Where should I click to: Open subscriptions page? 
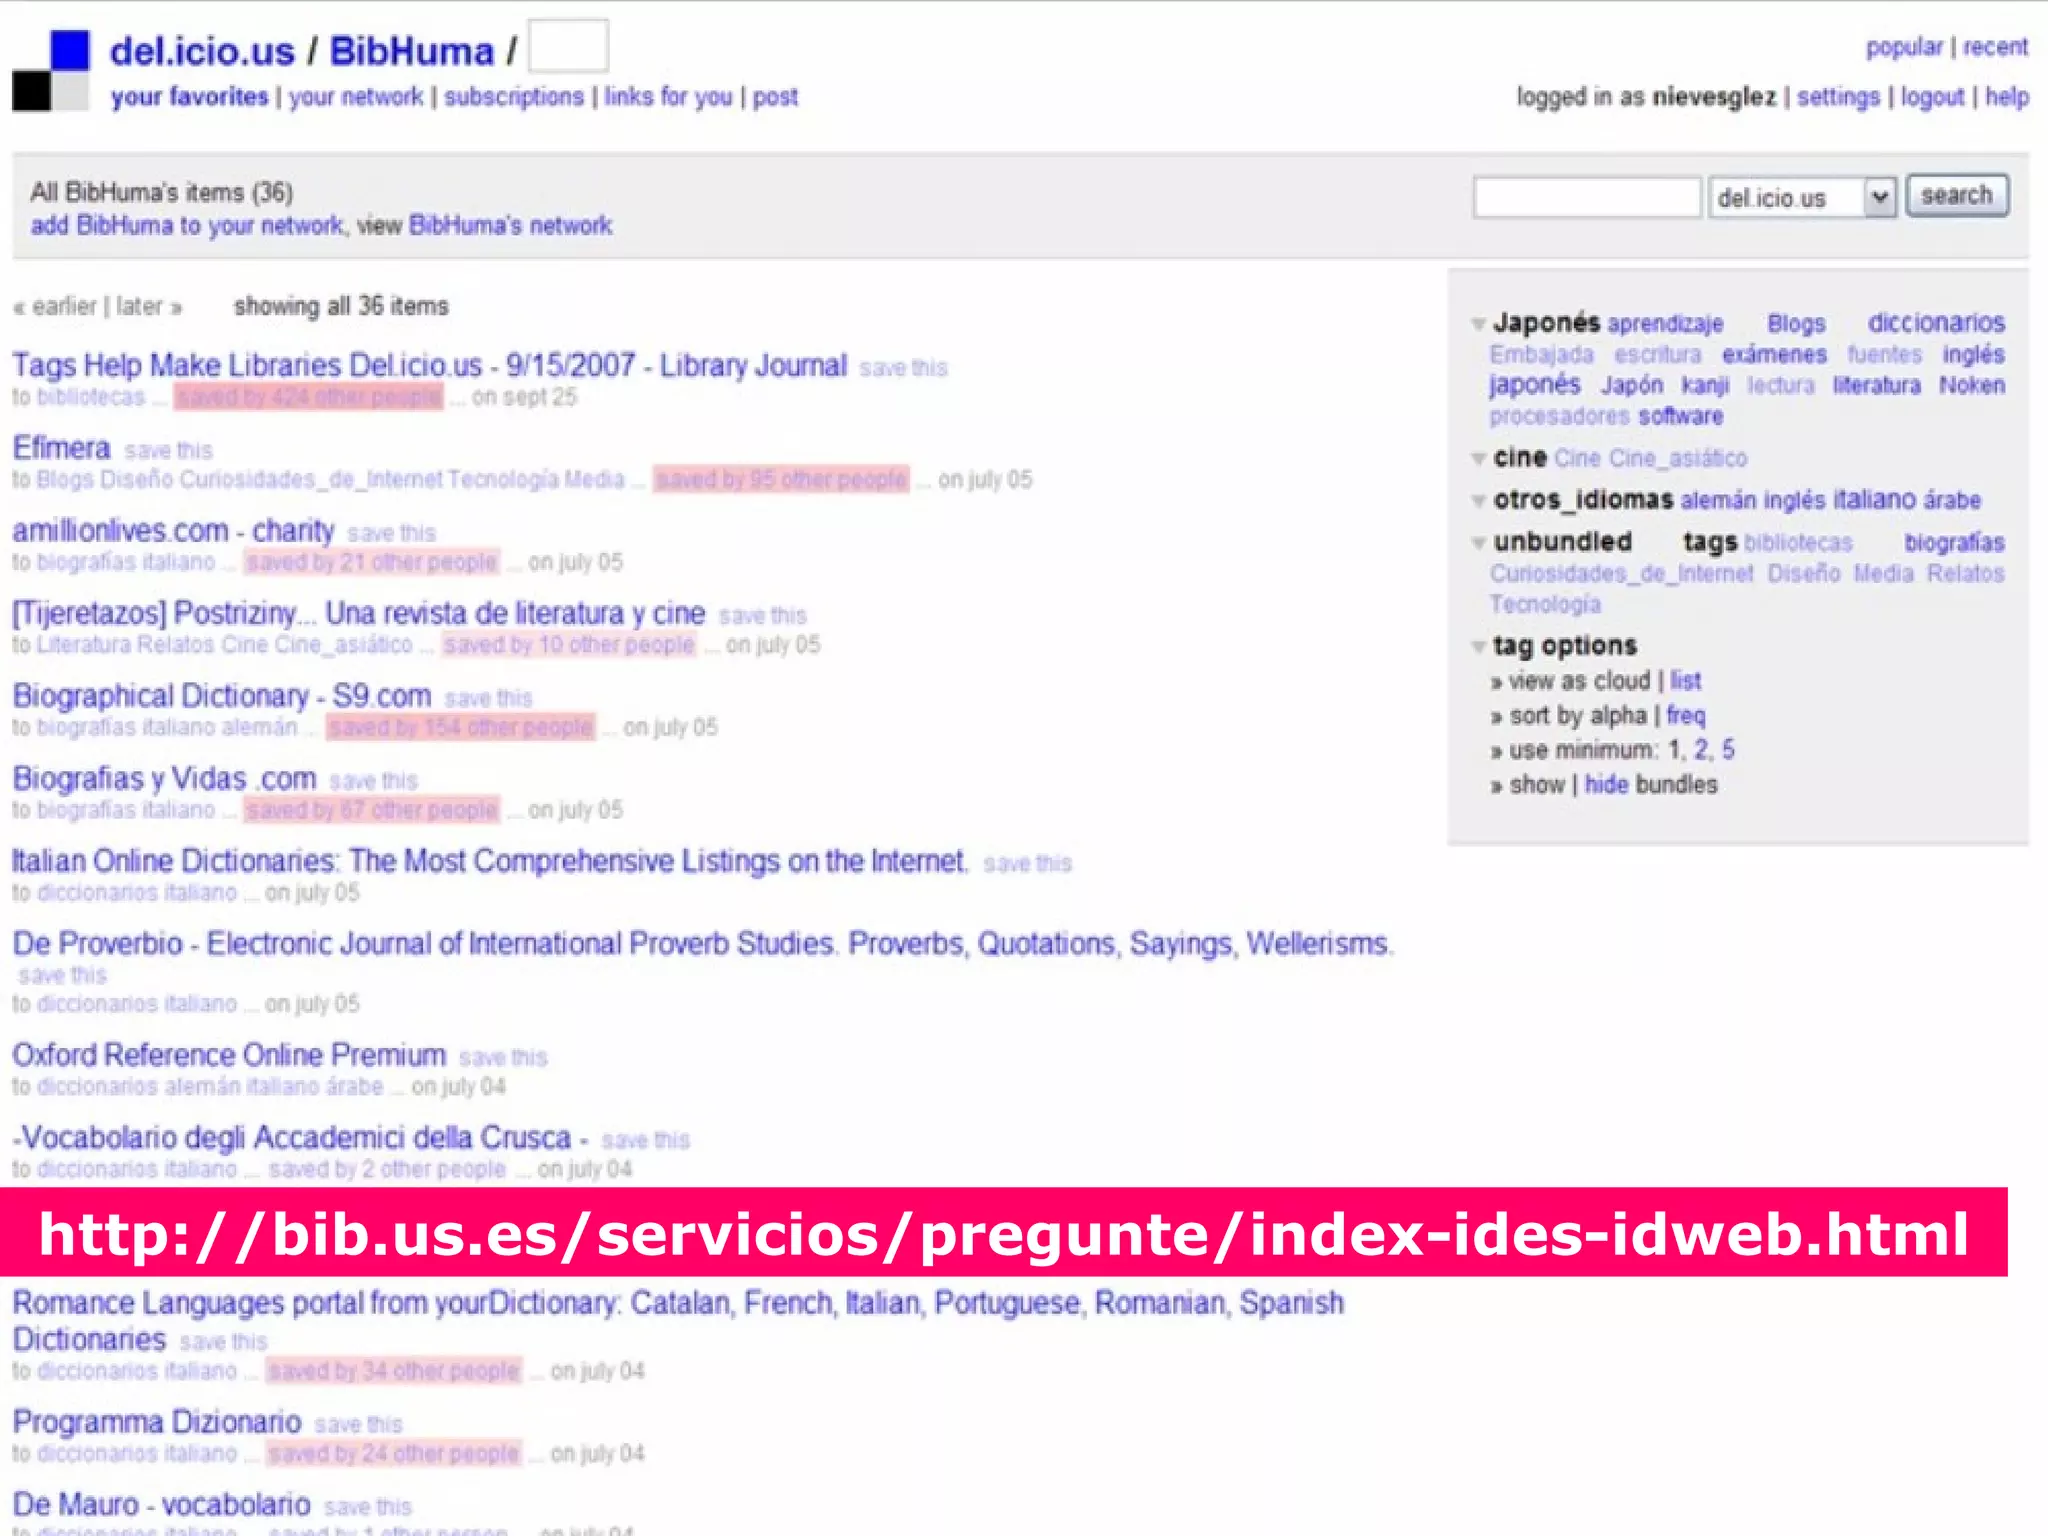click(514, 97)
